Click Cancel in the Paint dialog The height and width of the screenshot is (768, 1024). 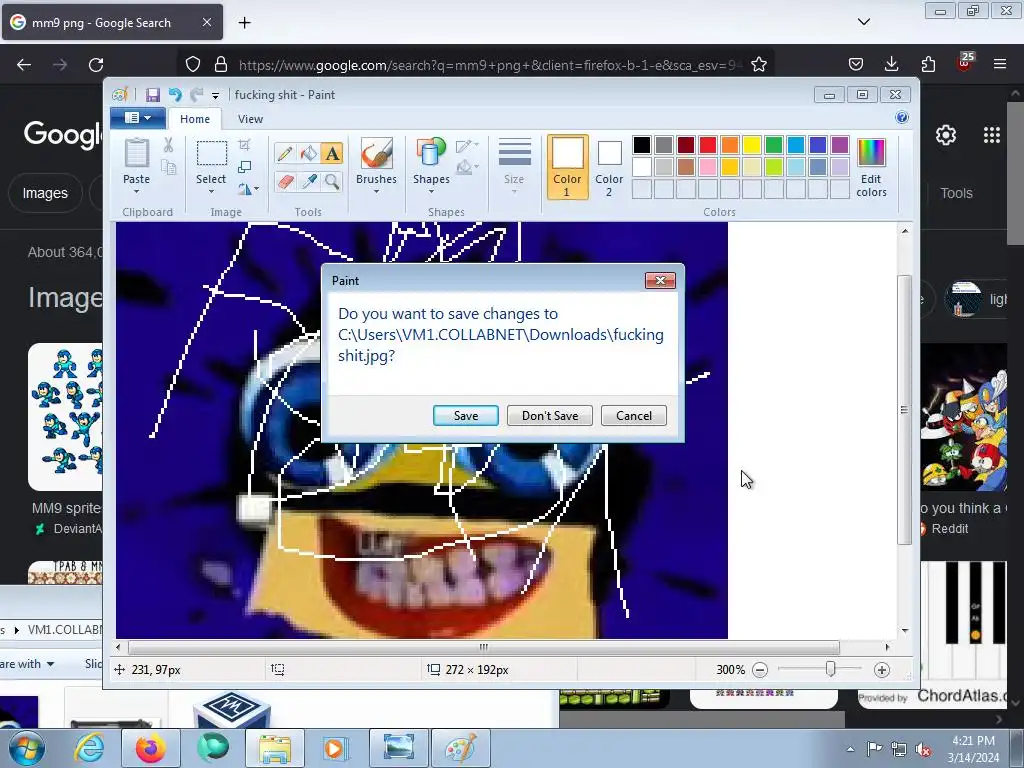[633, 416]
